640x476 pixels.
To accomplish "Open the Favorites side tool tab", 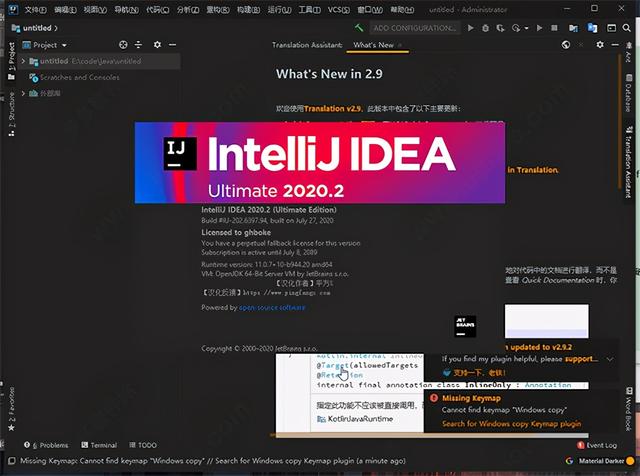I will (x=11, y=409).
